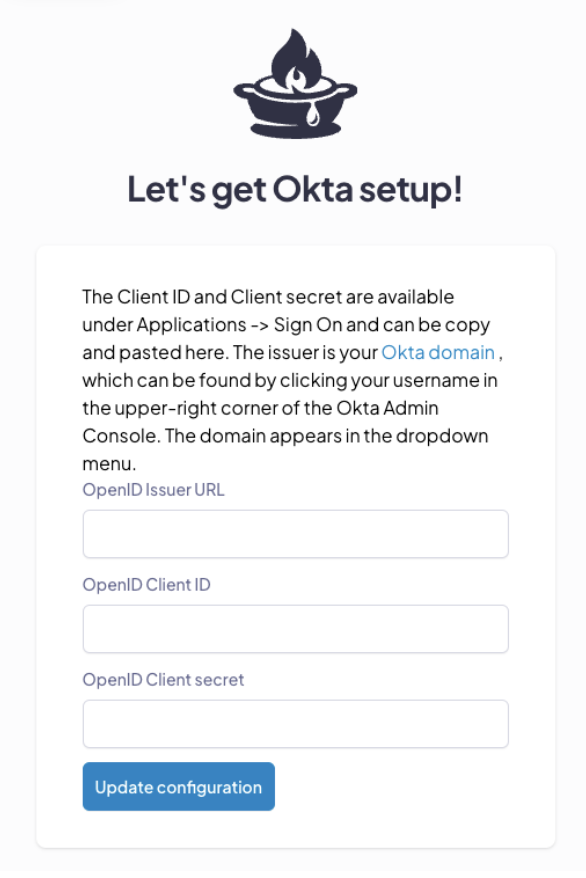Click the Update configuration button
This screenshot has width=586, height=878.
click(x=179, y=786)
